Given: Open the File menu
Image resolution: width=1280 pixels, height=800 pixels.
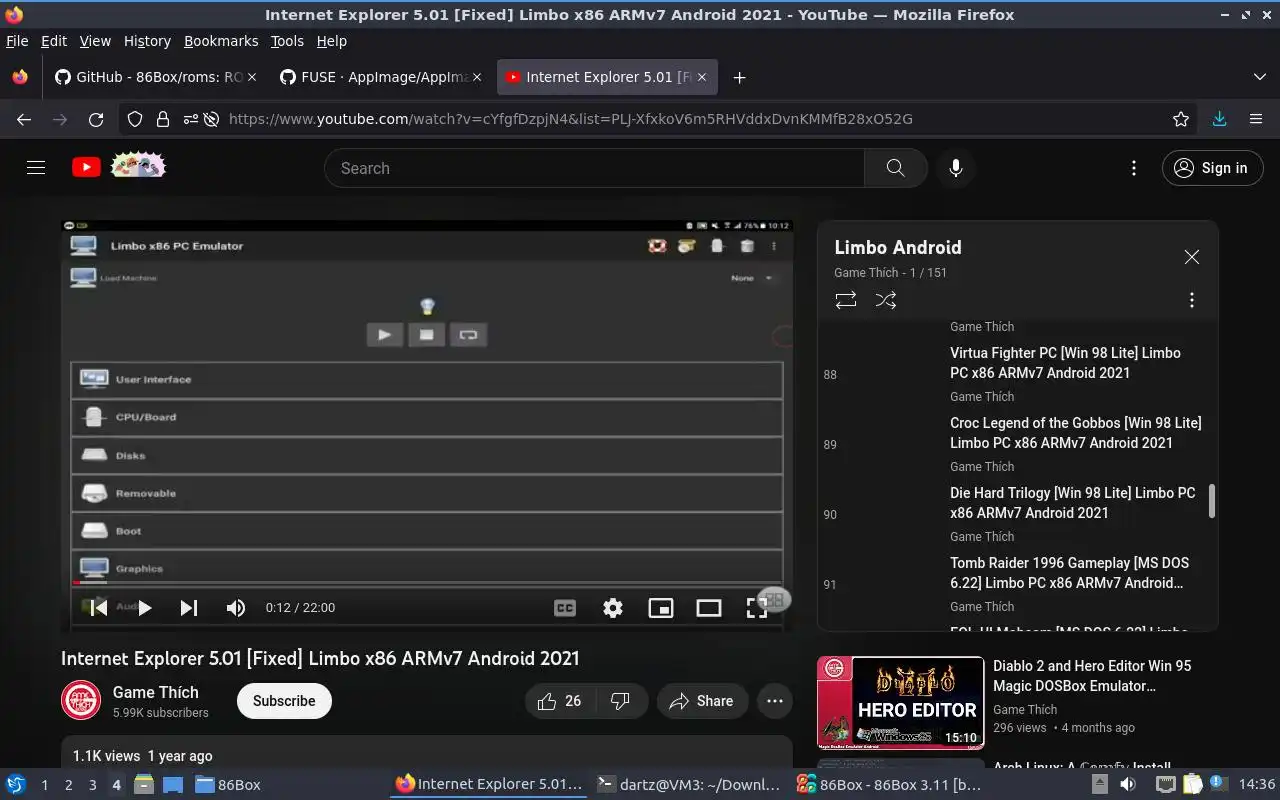Looking at the screenshot, I should tap(17, 41).
